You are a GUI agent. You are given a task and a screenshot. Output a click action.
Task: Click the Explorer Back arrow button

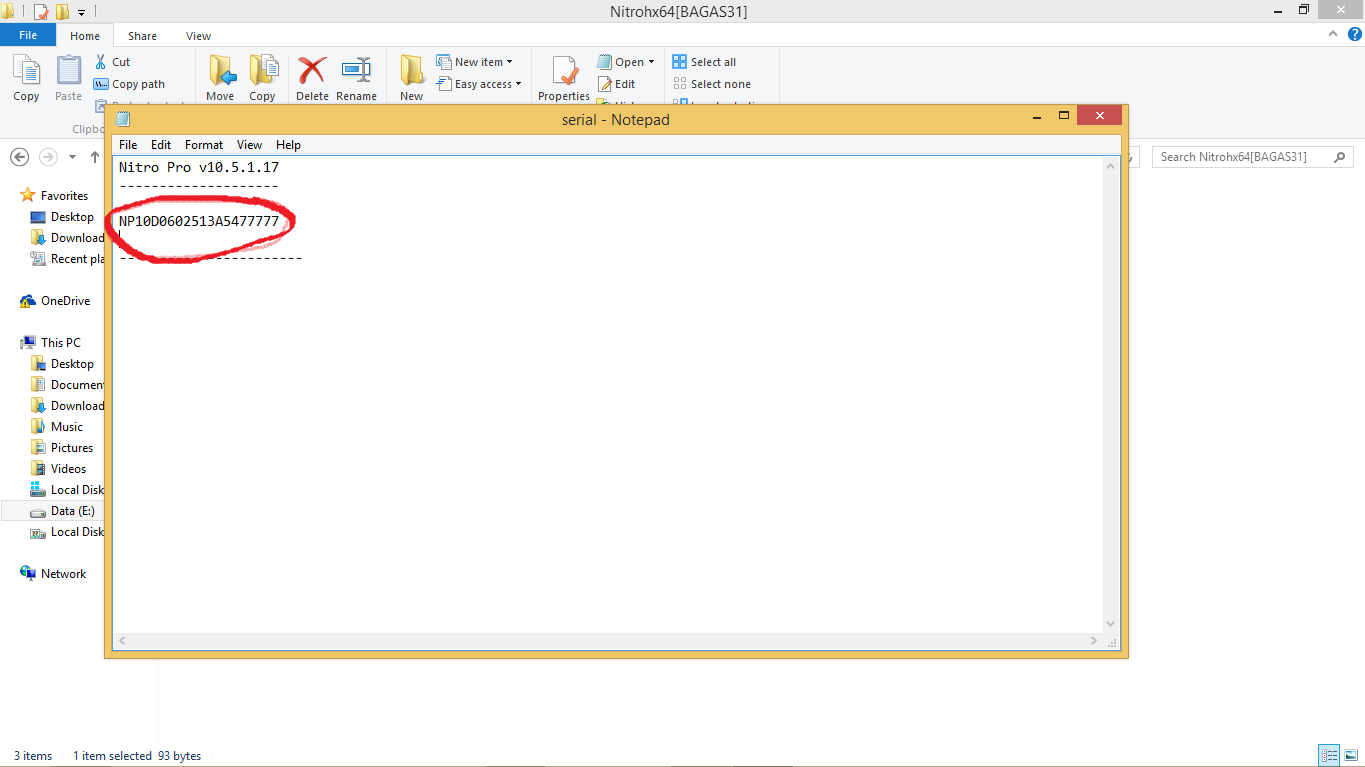click(x=19, y=157)
